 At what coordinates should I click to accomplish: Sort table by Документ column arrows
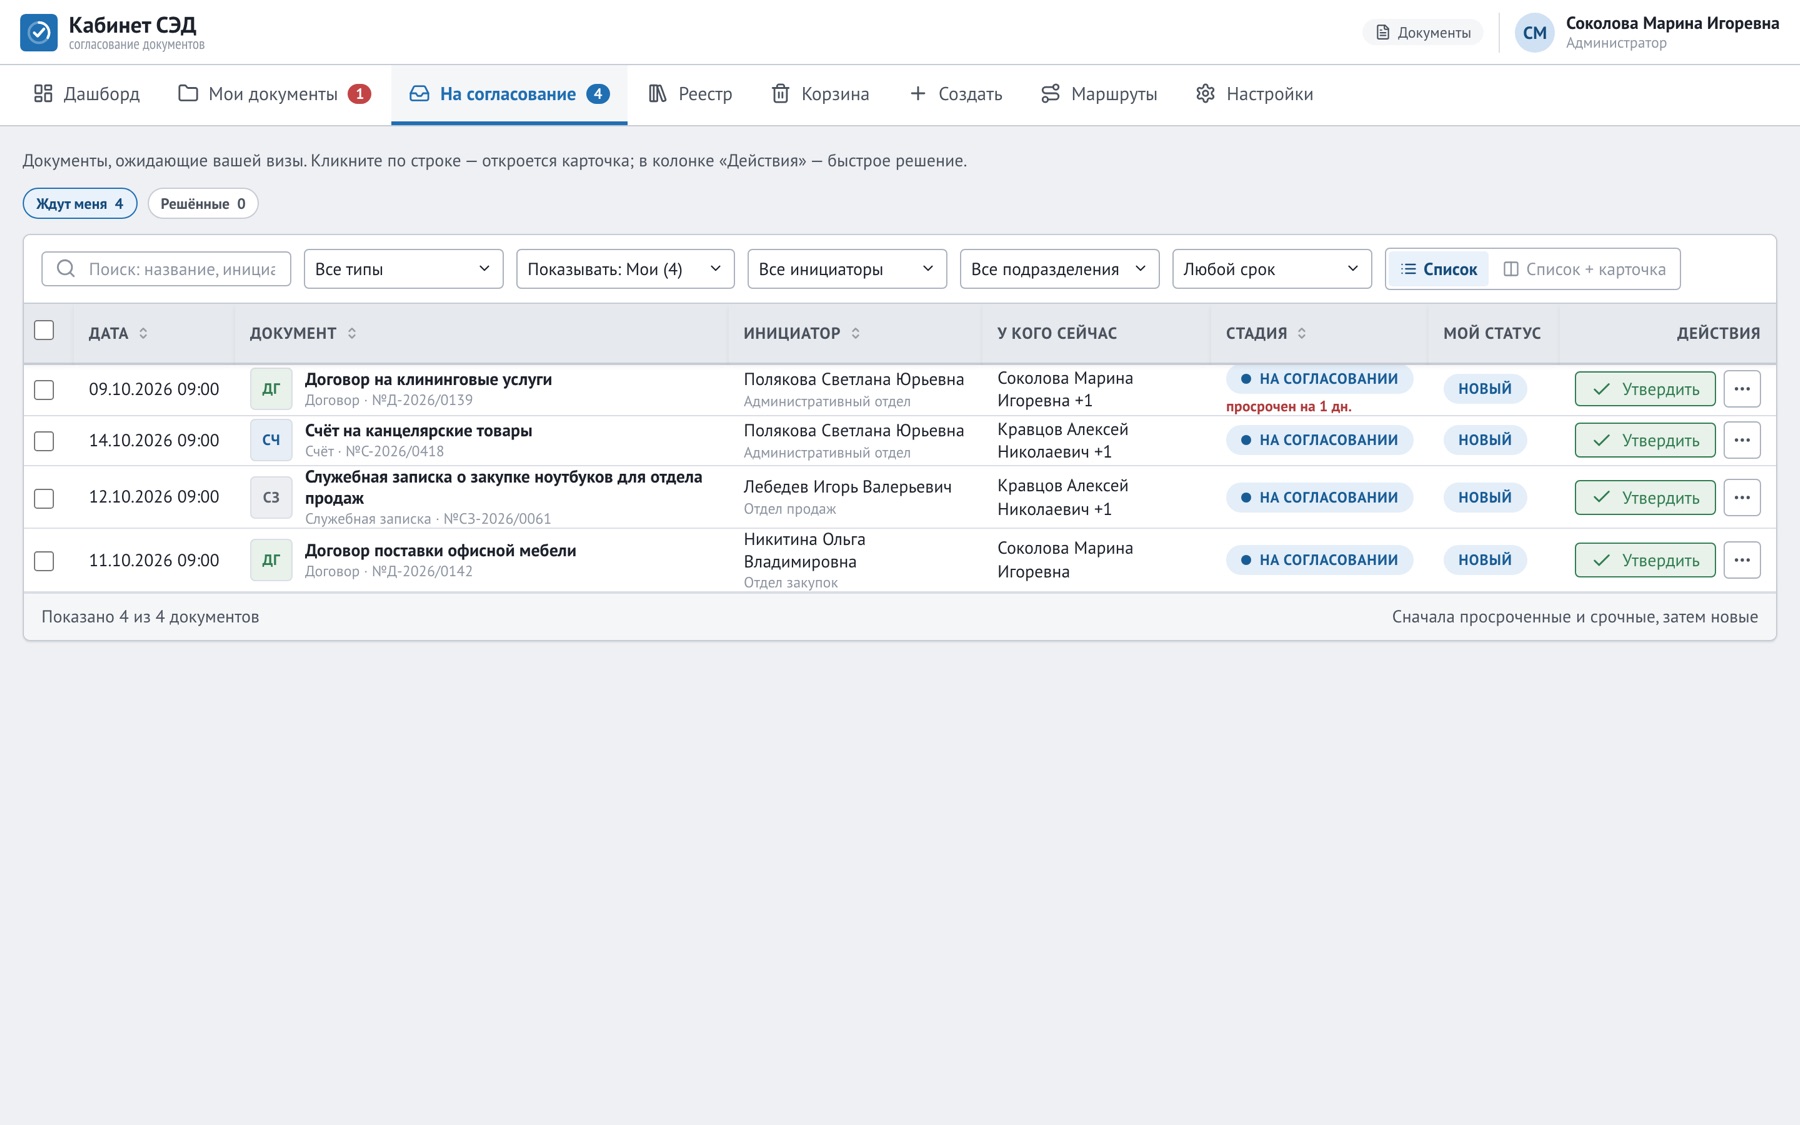coord(352,334)
